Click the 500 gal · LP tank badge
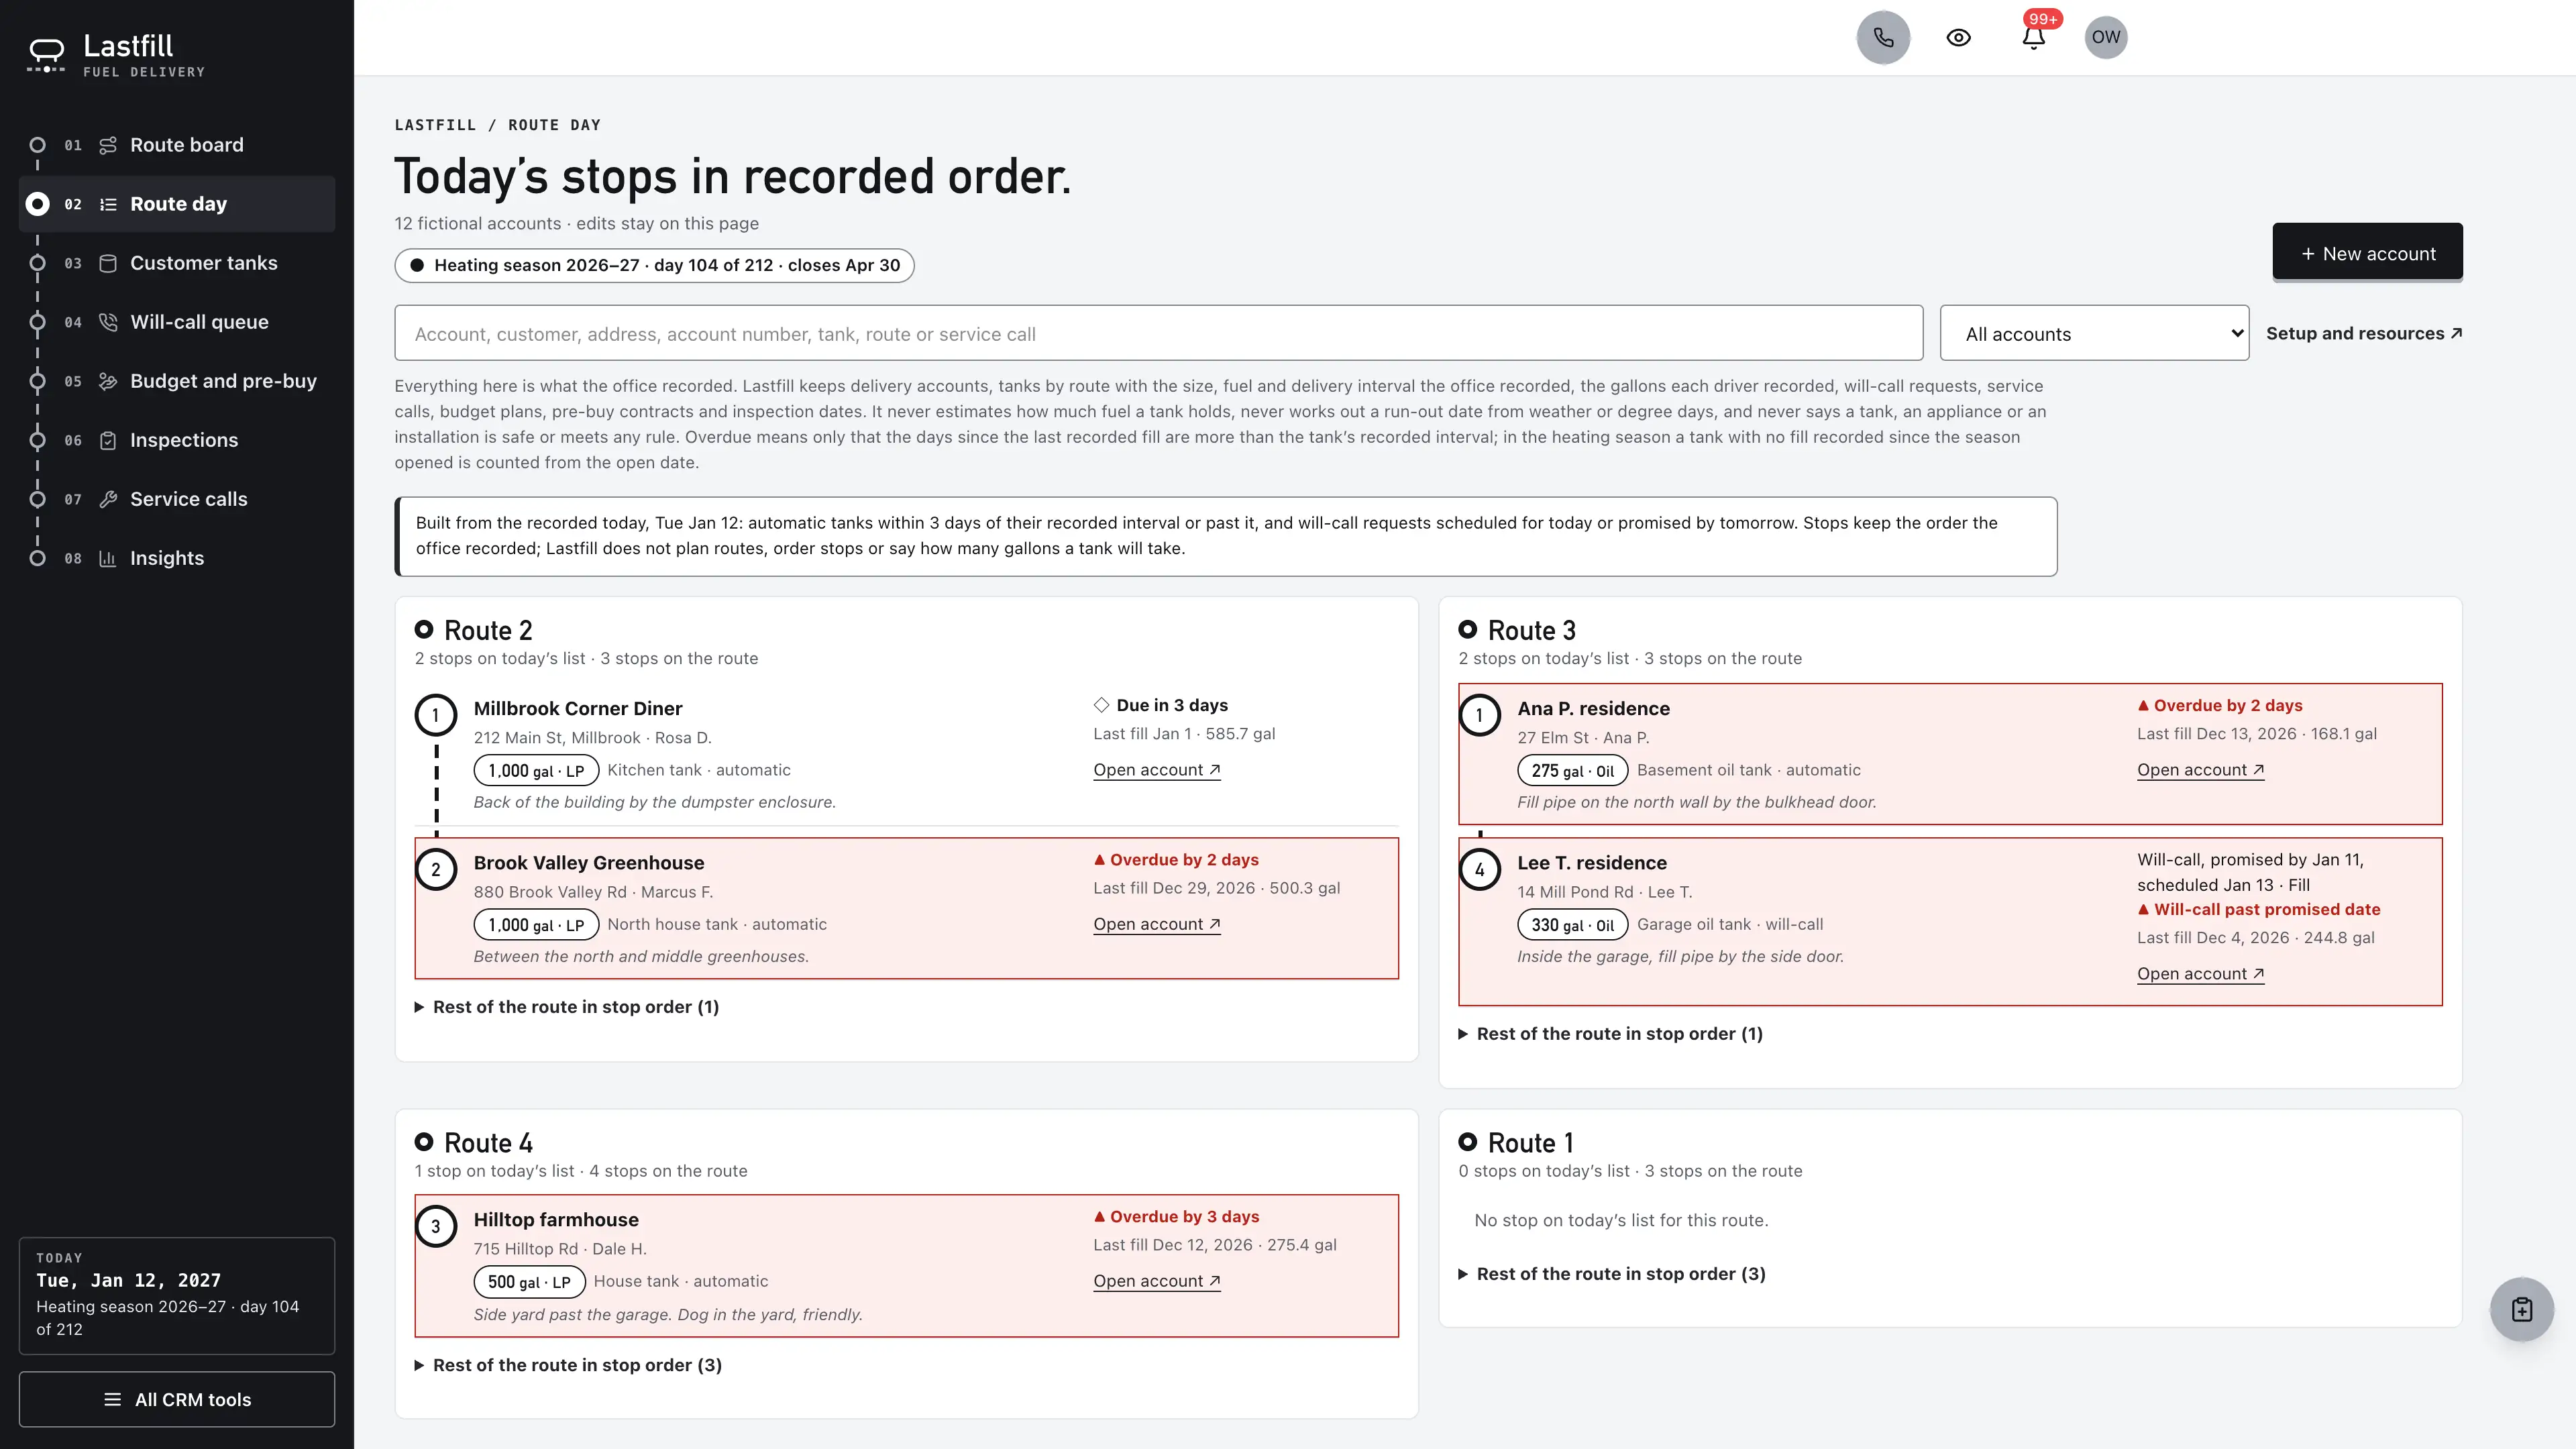The height and width of the screenshot is (1449, 2576). [529, 1282]
